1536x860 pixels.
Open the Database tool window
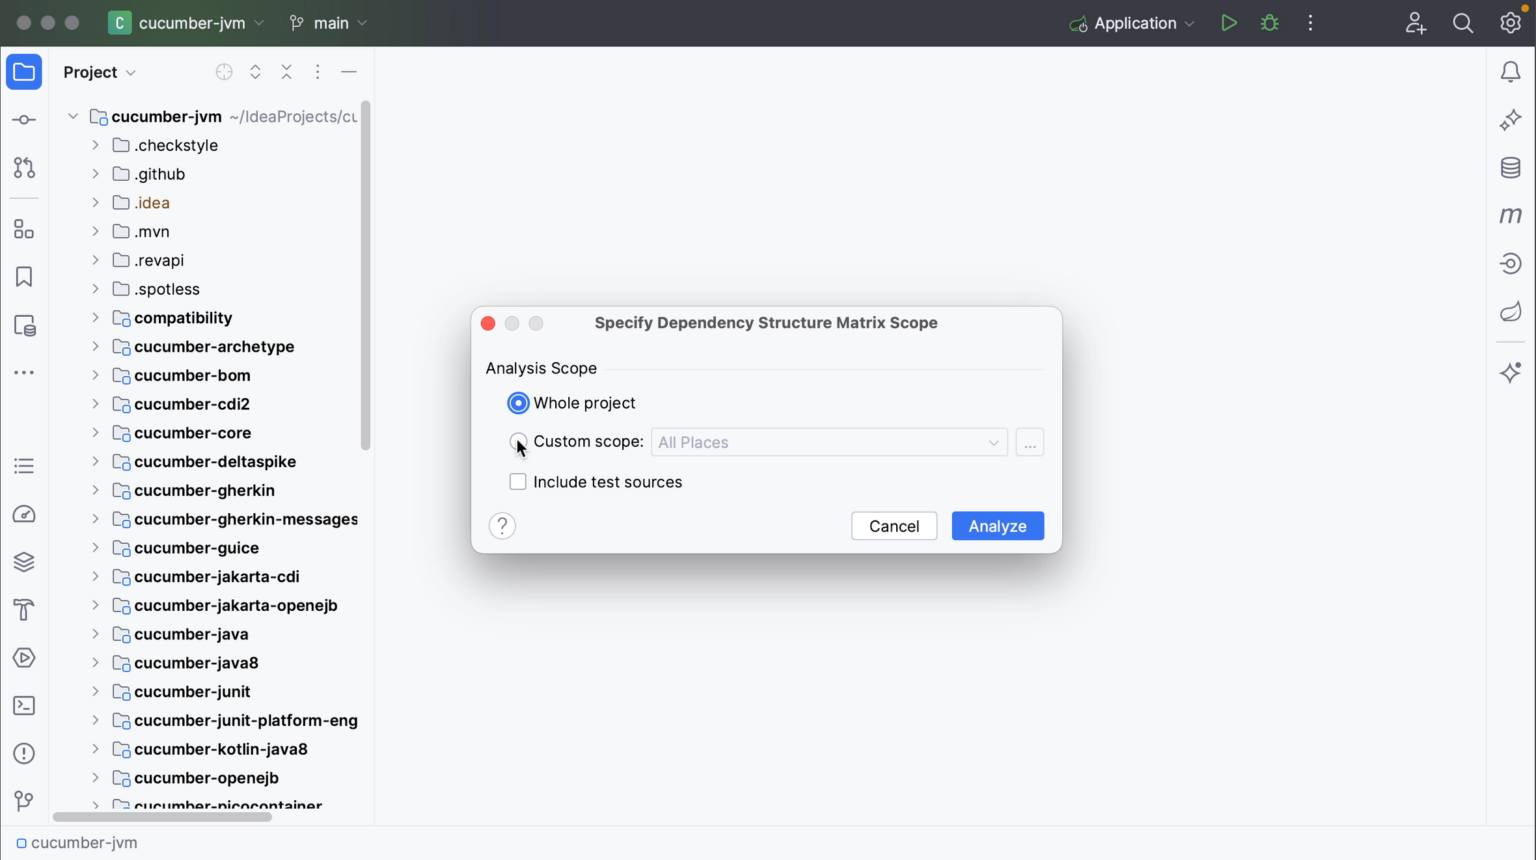1510,168
